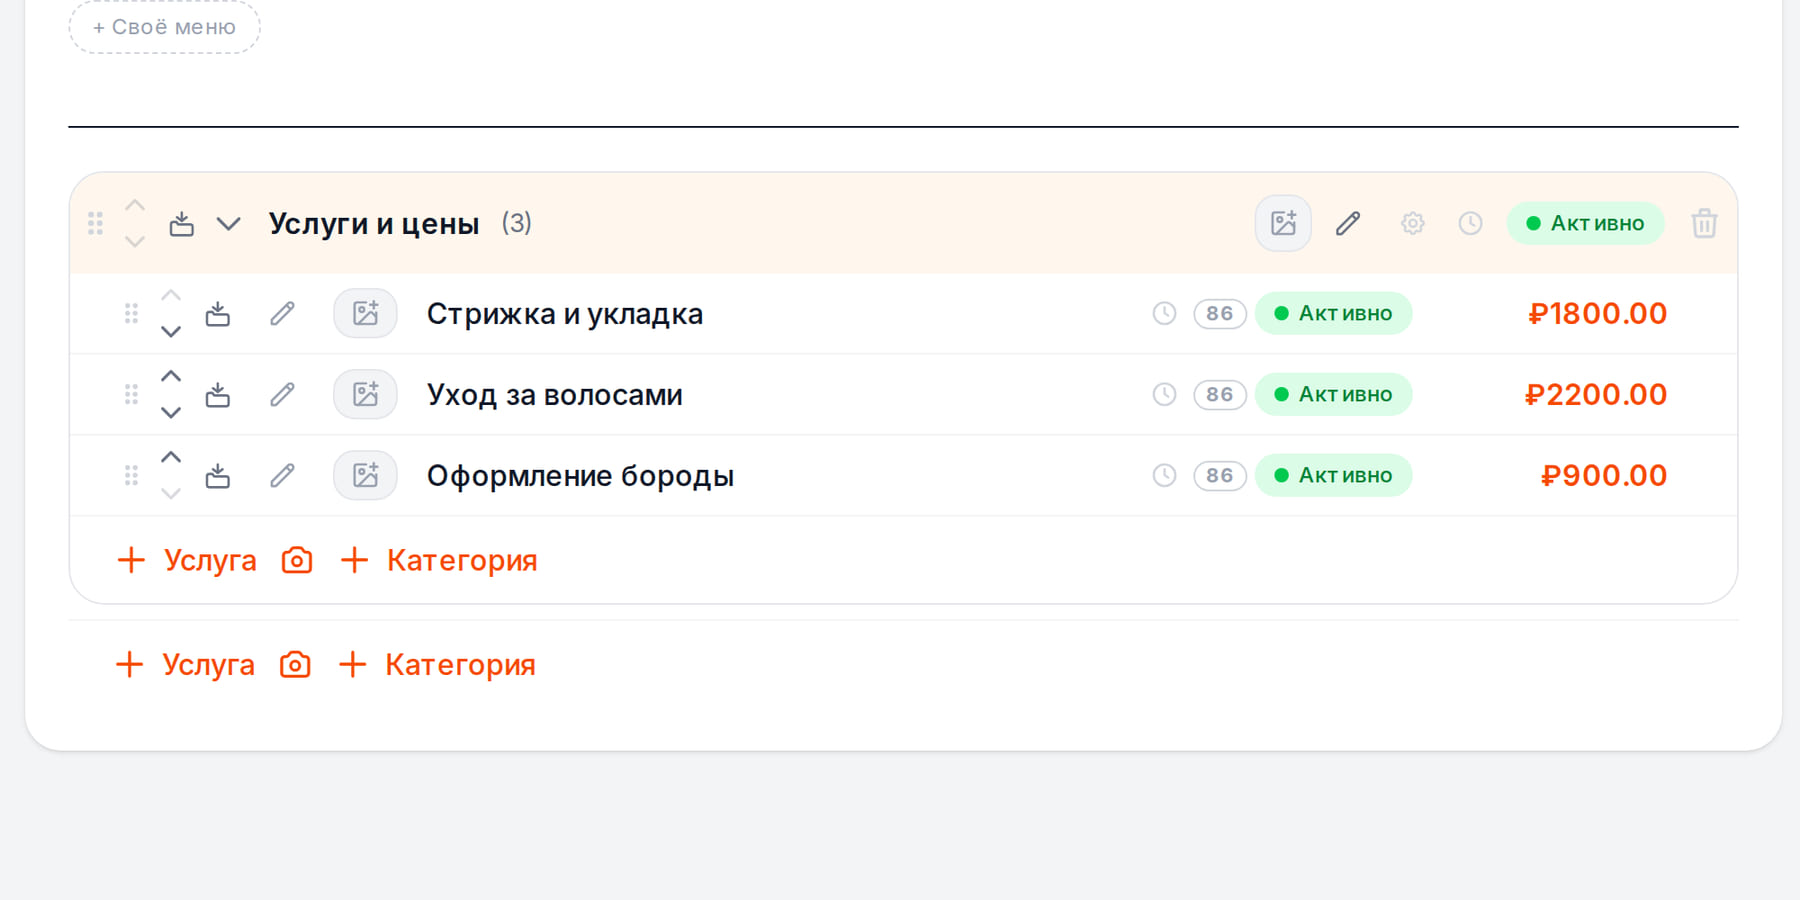1800x900 pixels.
Task: Click 'Уход за волосами' service name
Action: [x=555, y=395]
